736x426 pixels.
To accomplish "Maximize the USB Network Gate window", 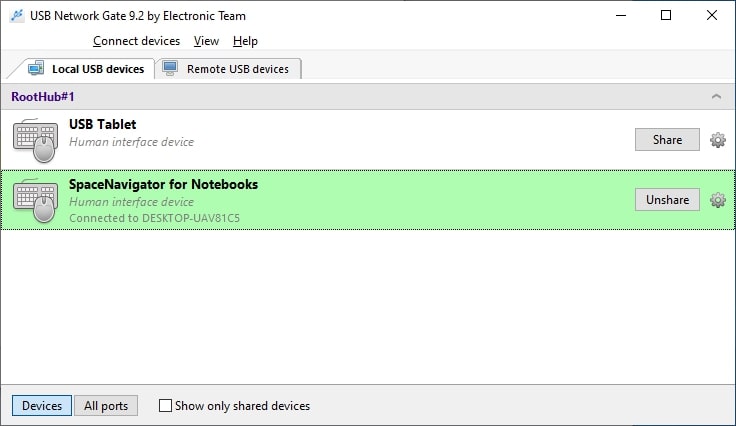I will click(x=666, y=15).
